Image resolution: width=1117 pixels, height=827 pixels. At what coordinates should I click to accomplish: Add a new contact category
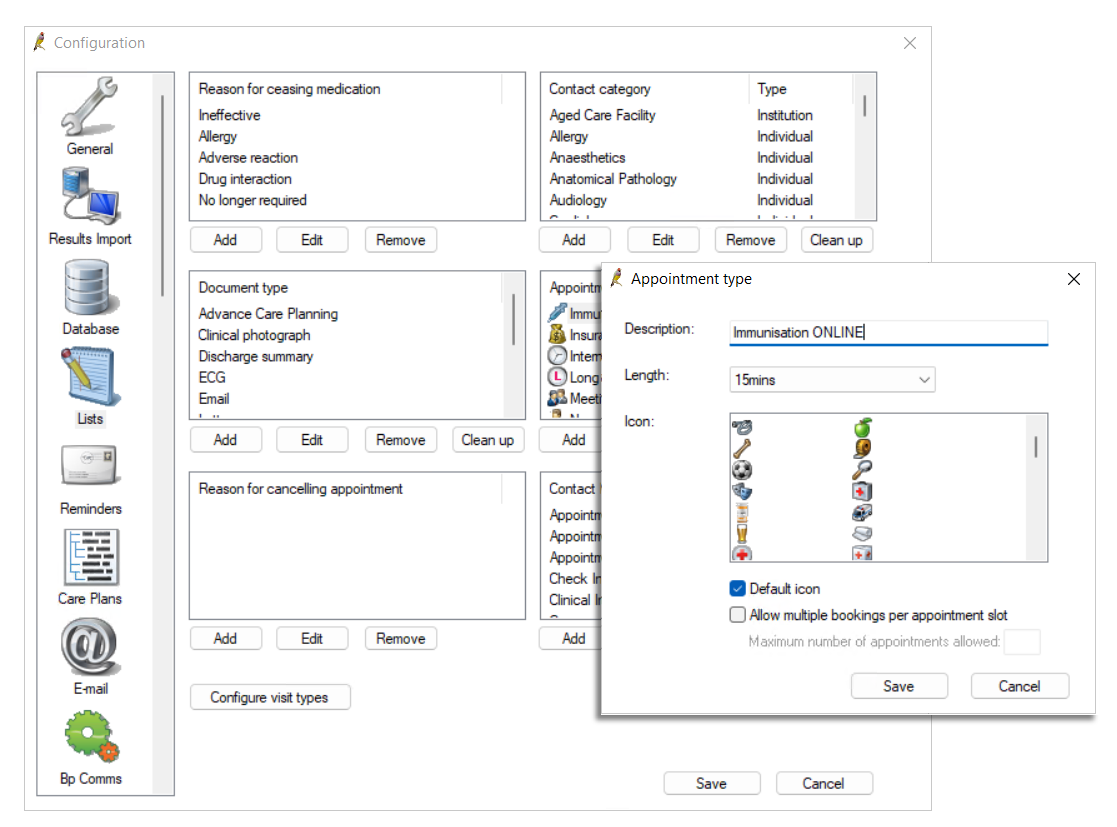[574, 240]
